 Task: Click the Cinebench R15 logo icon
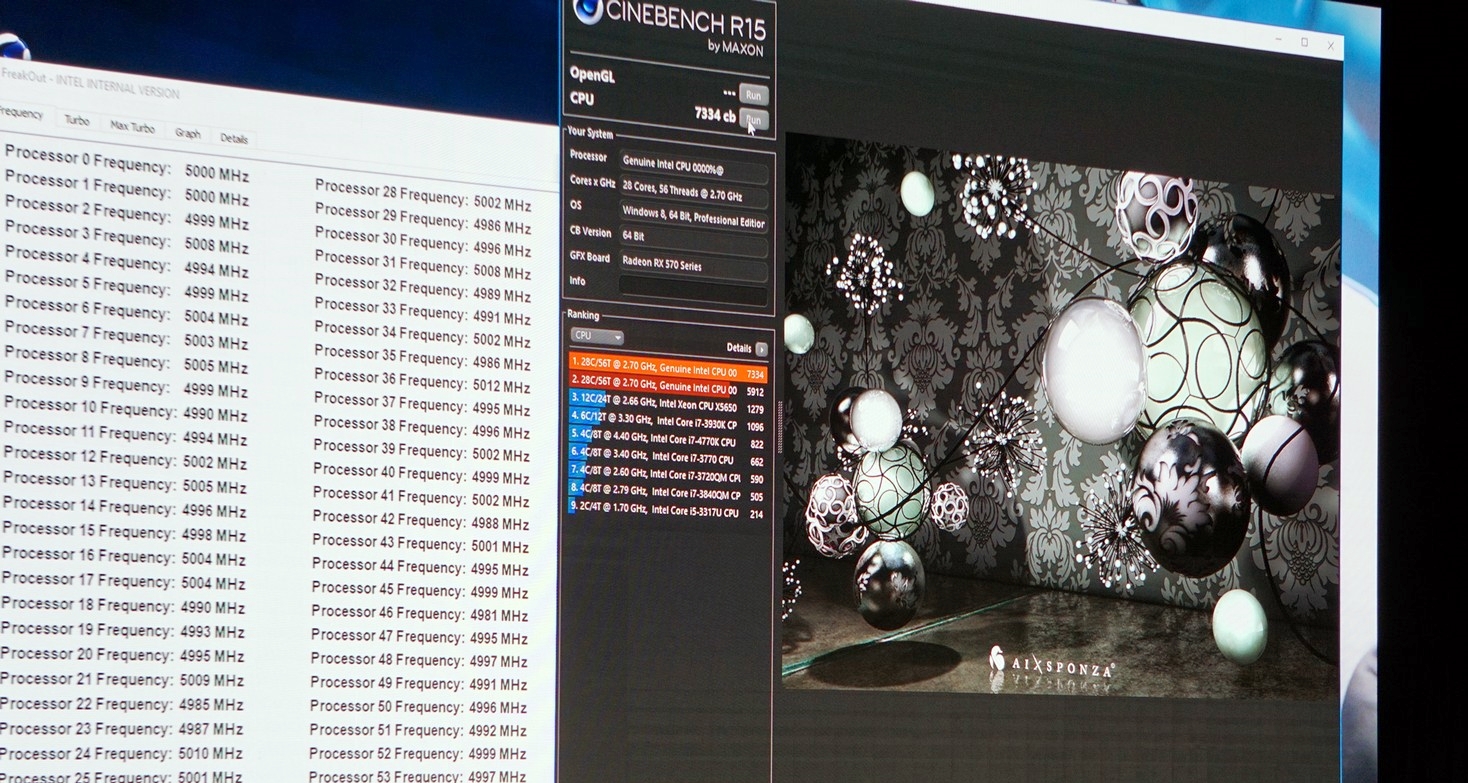(587, 11)
